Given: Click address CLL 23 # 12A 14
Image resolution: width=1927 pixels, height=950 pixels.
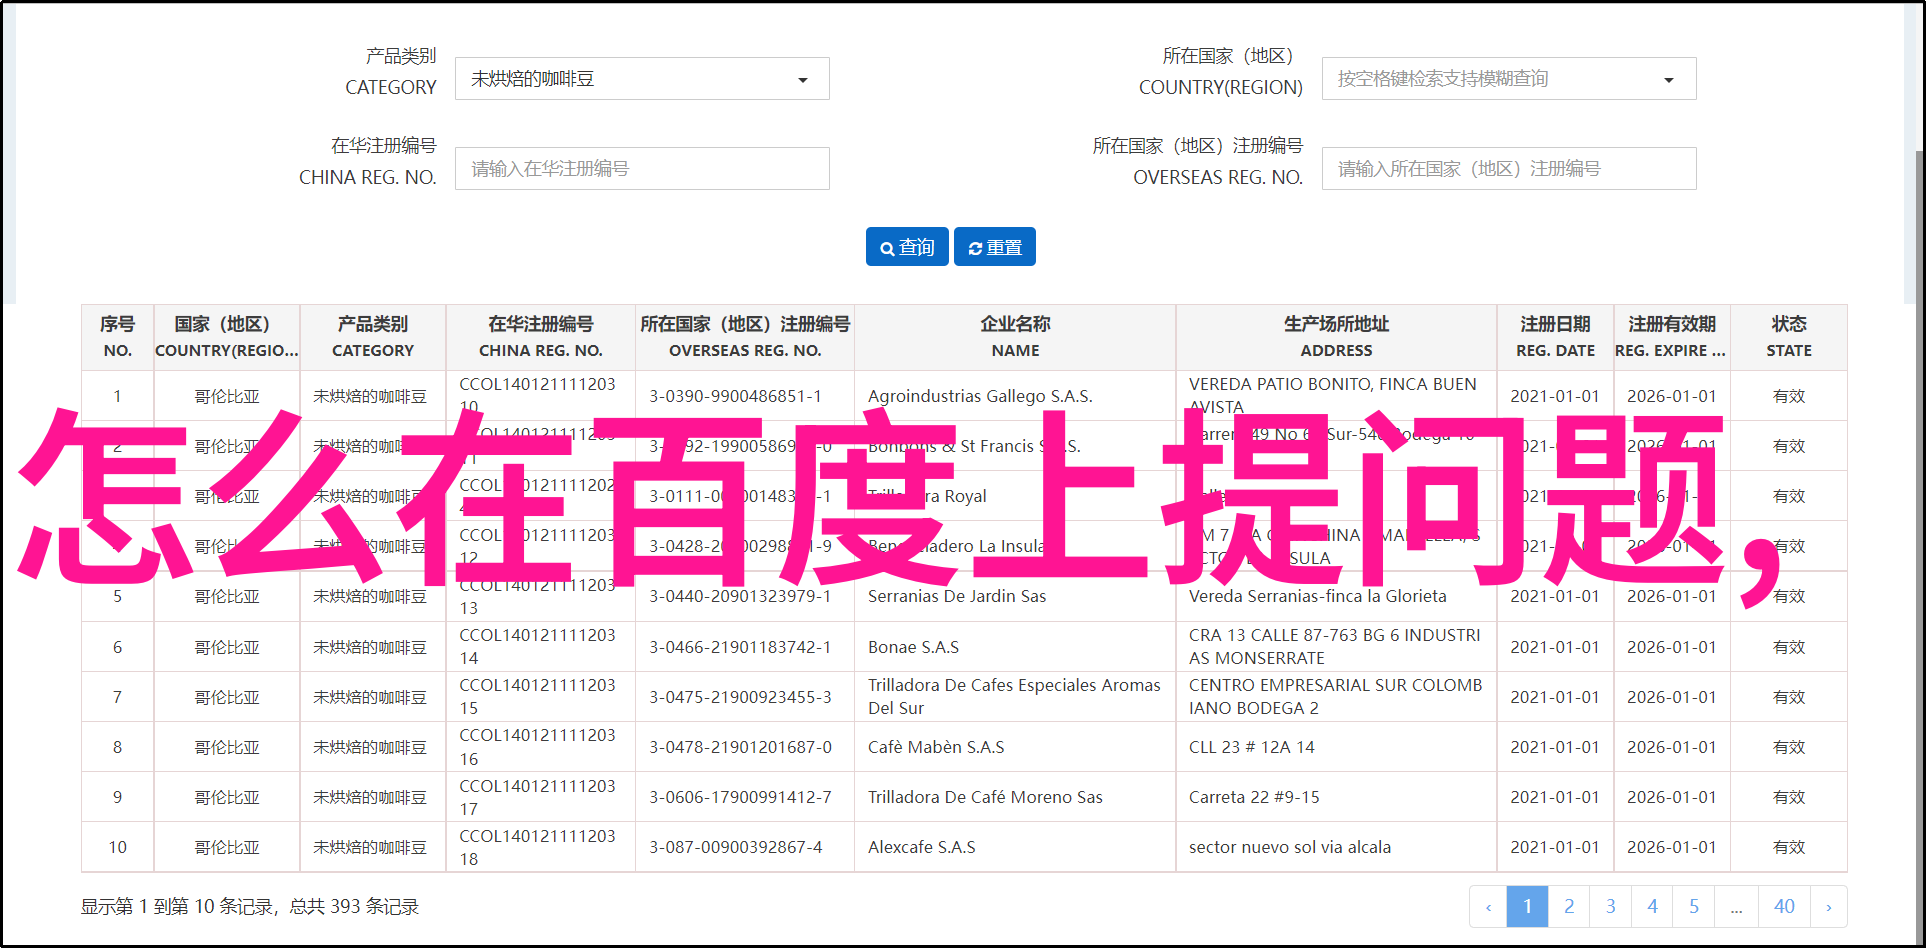Looking at the screenshot, I should [1252, 748].
